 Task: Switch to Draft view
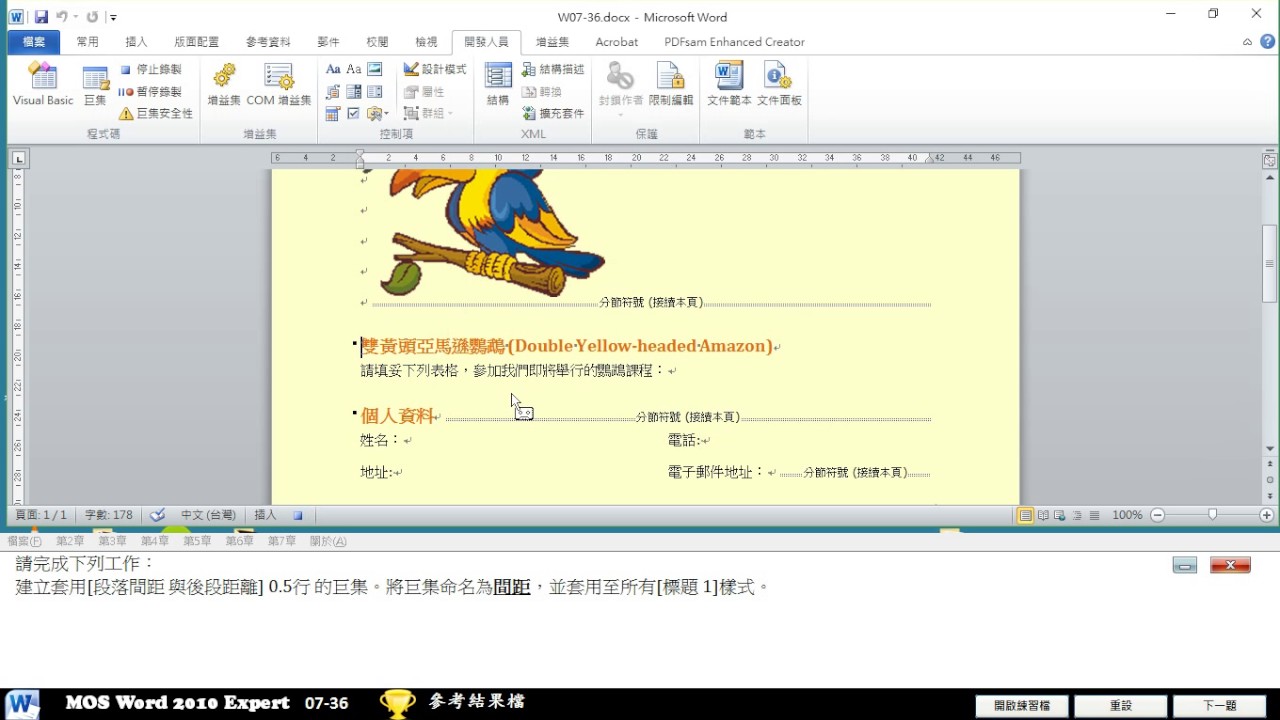[1094, 515]
